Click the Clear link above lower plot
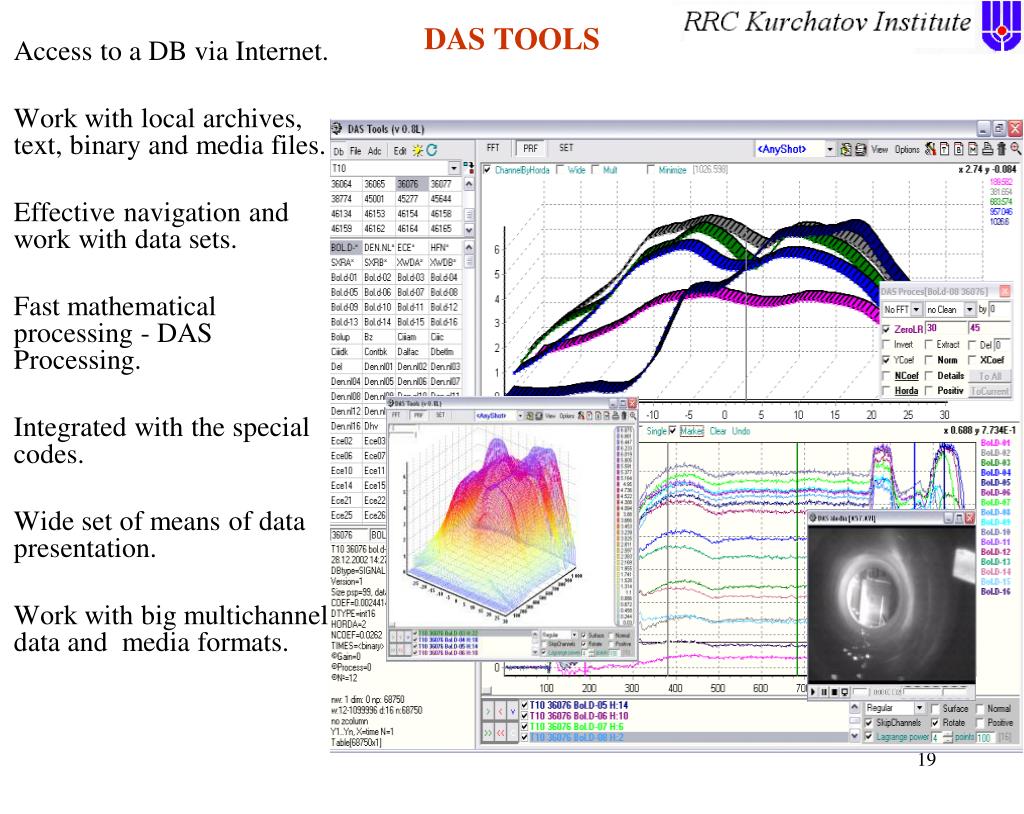1024x814 pixels. pyautogui.click(x=718, y=431)
